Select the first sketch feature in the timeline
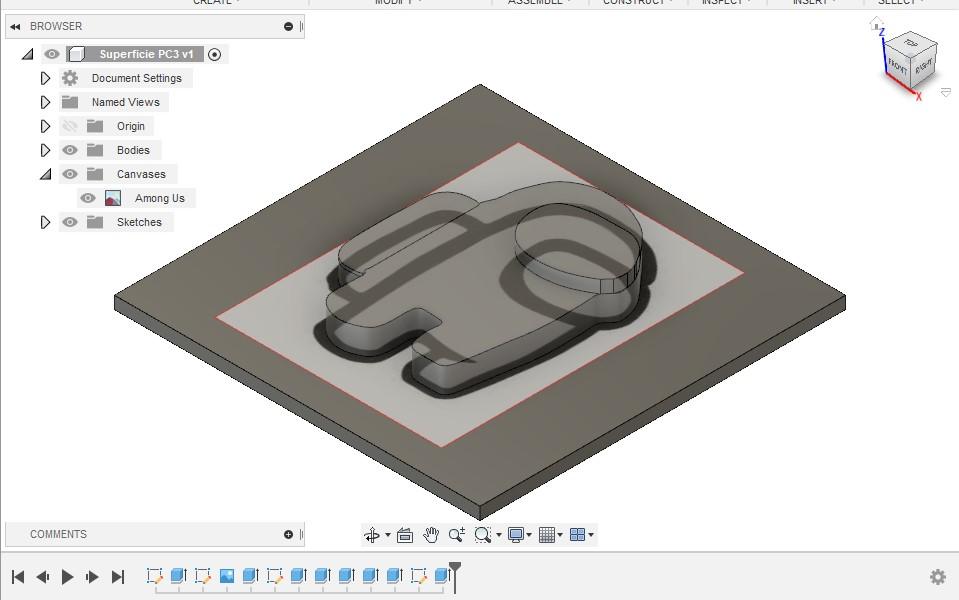This screenshot has width=959, height=600. tap(155, 576)
